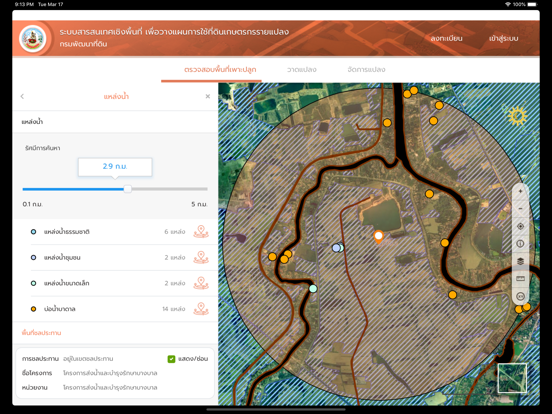The height and width of the screenshot is (414, 552).
Task: Go back using the panel's left chevron
Action: [22, 96]
